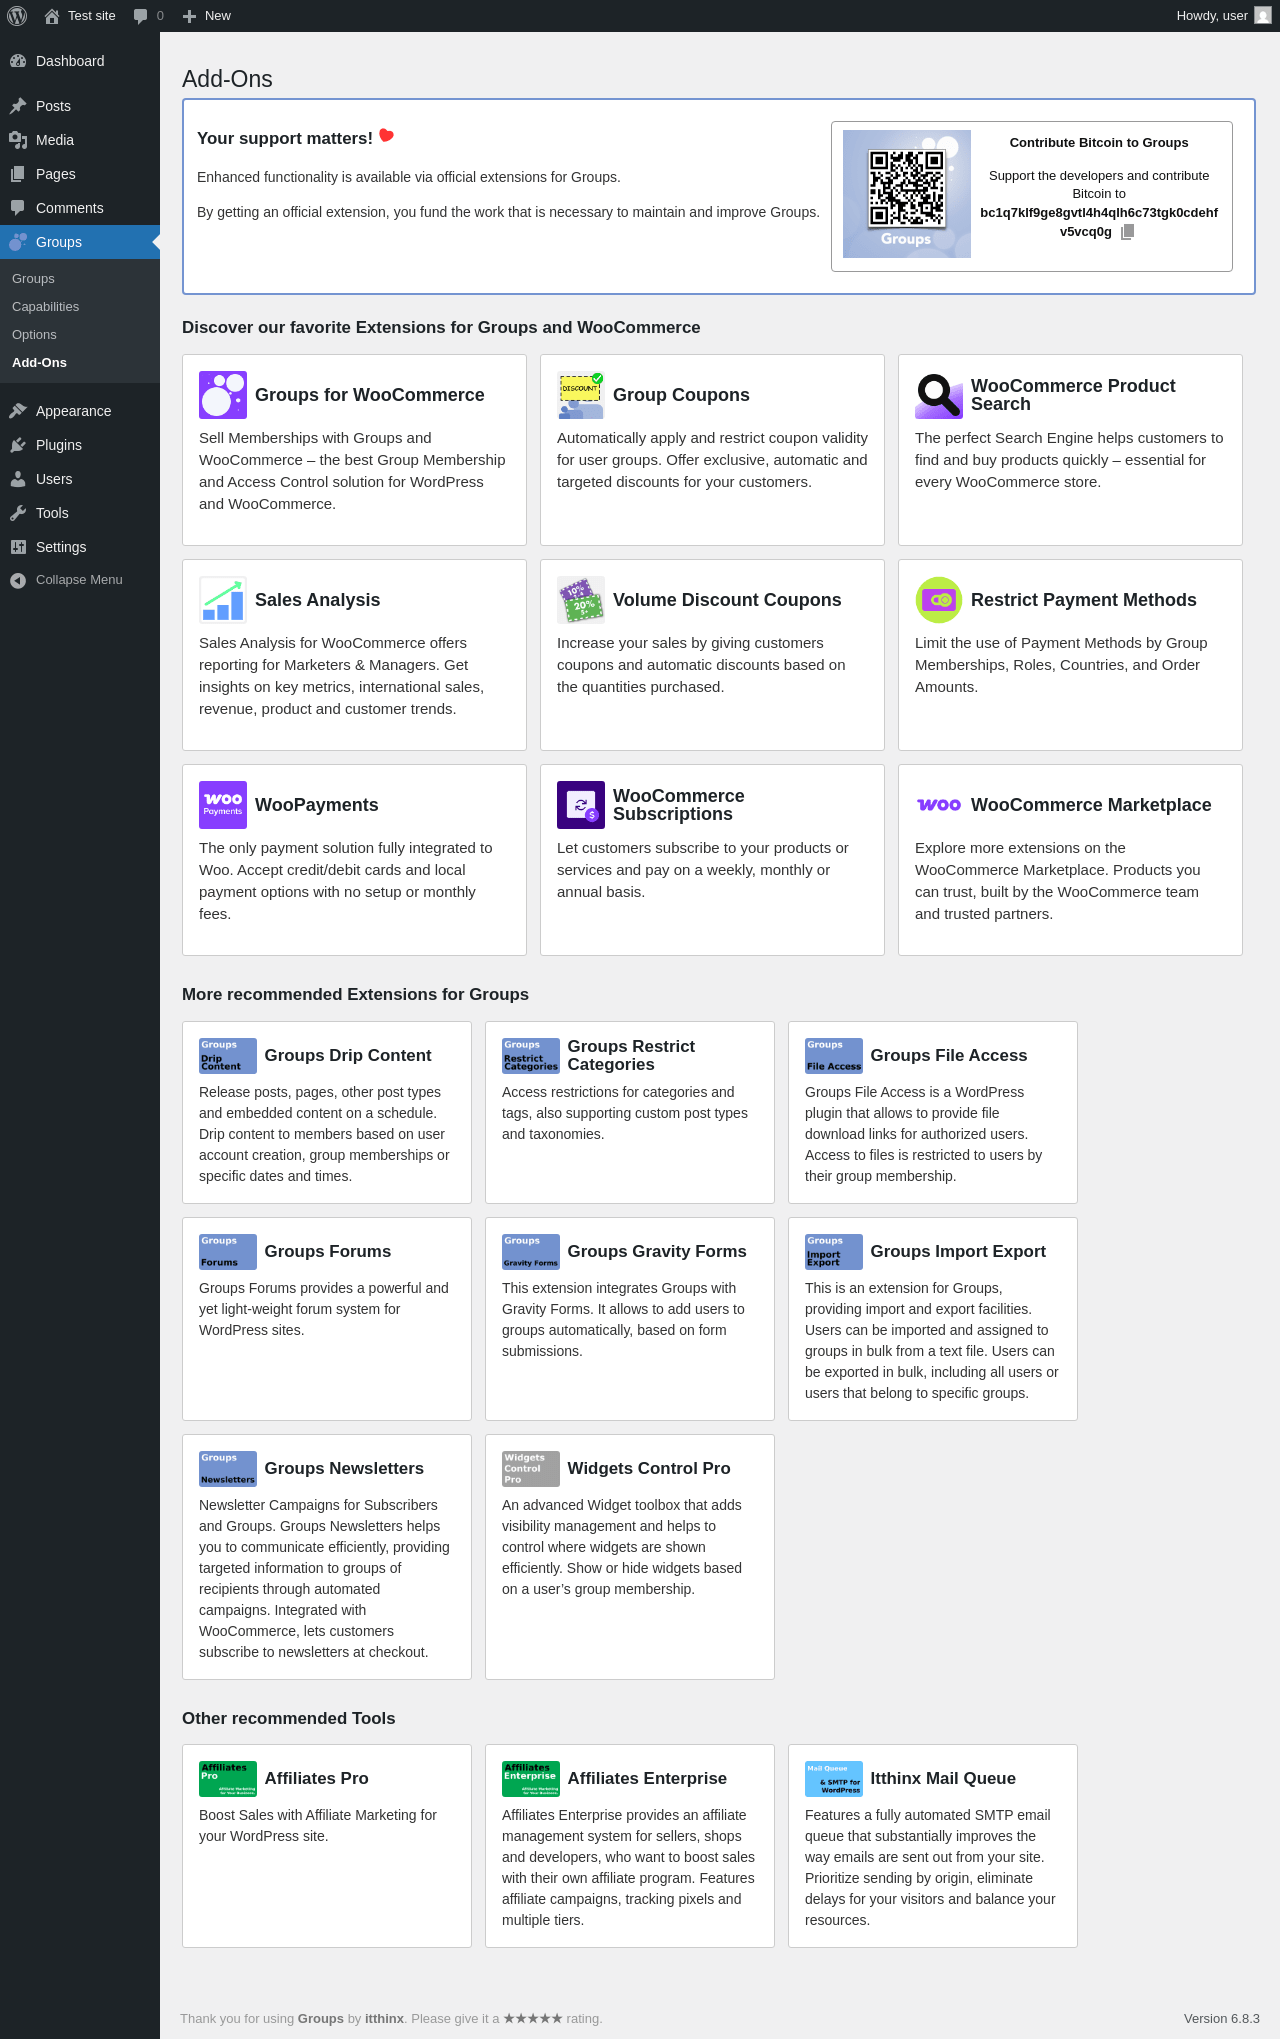Click Itthinx Mail Queue badge icon
1280x2039 pixels.
point(834,1779)
